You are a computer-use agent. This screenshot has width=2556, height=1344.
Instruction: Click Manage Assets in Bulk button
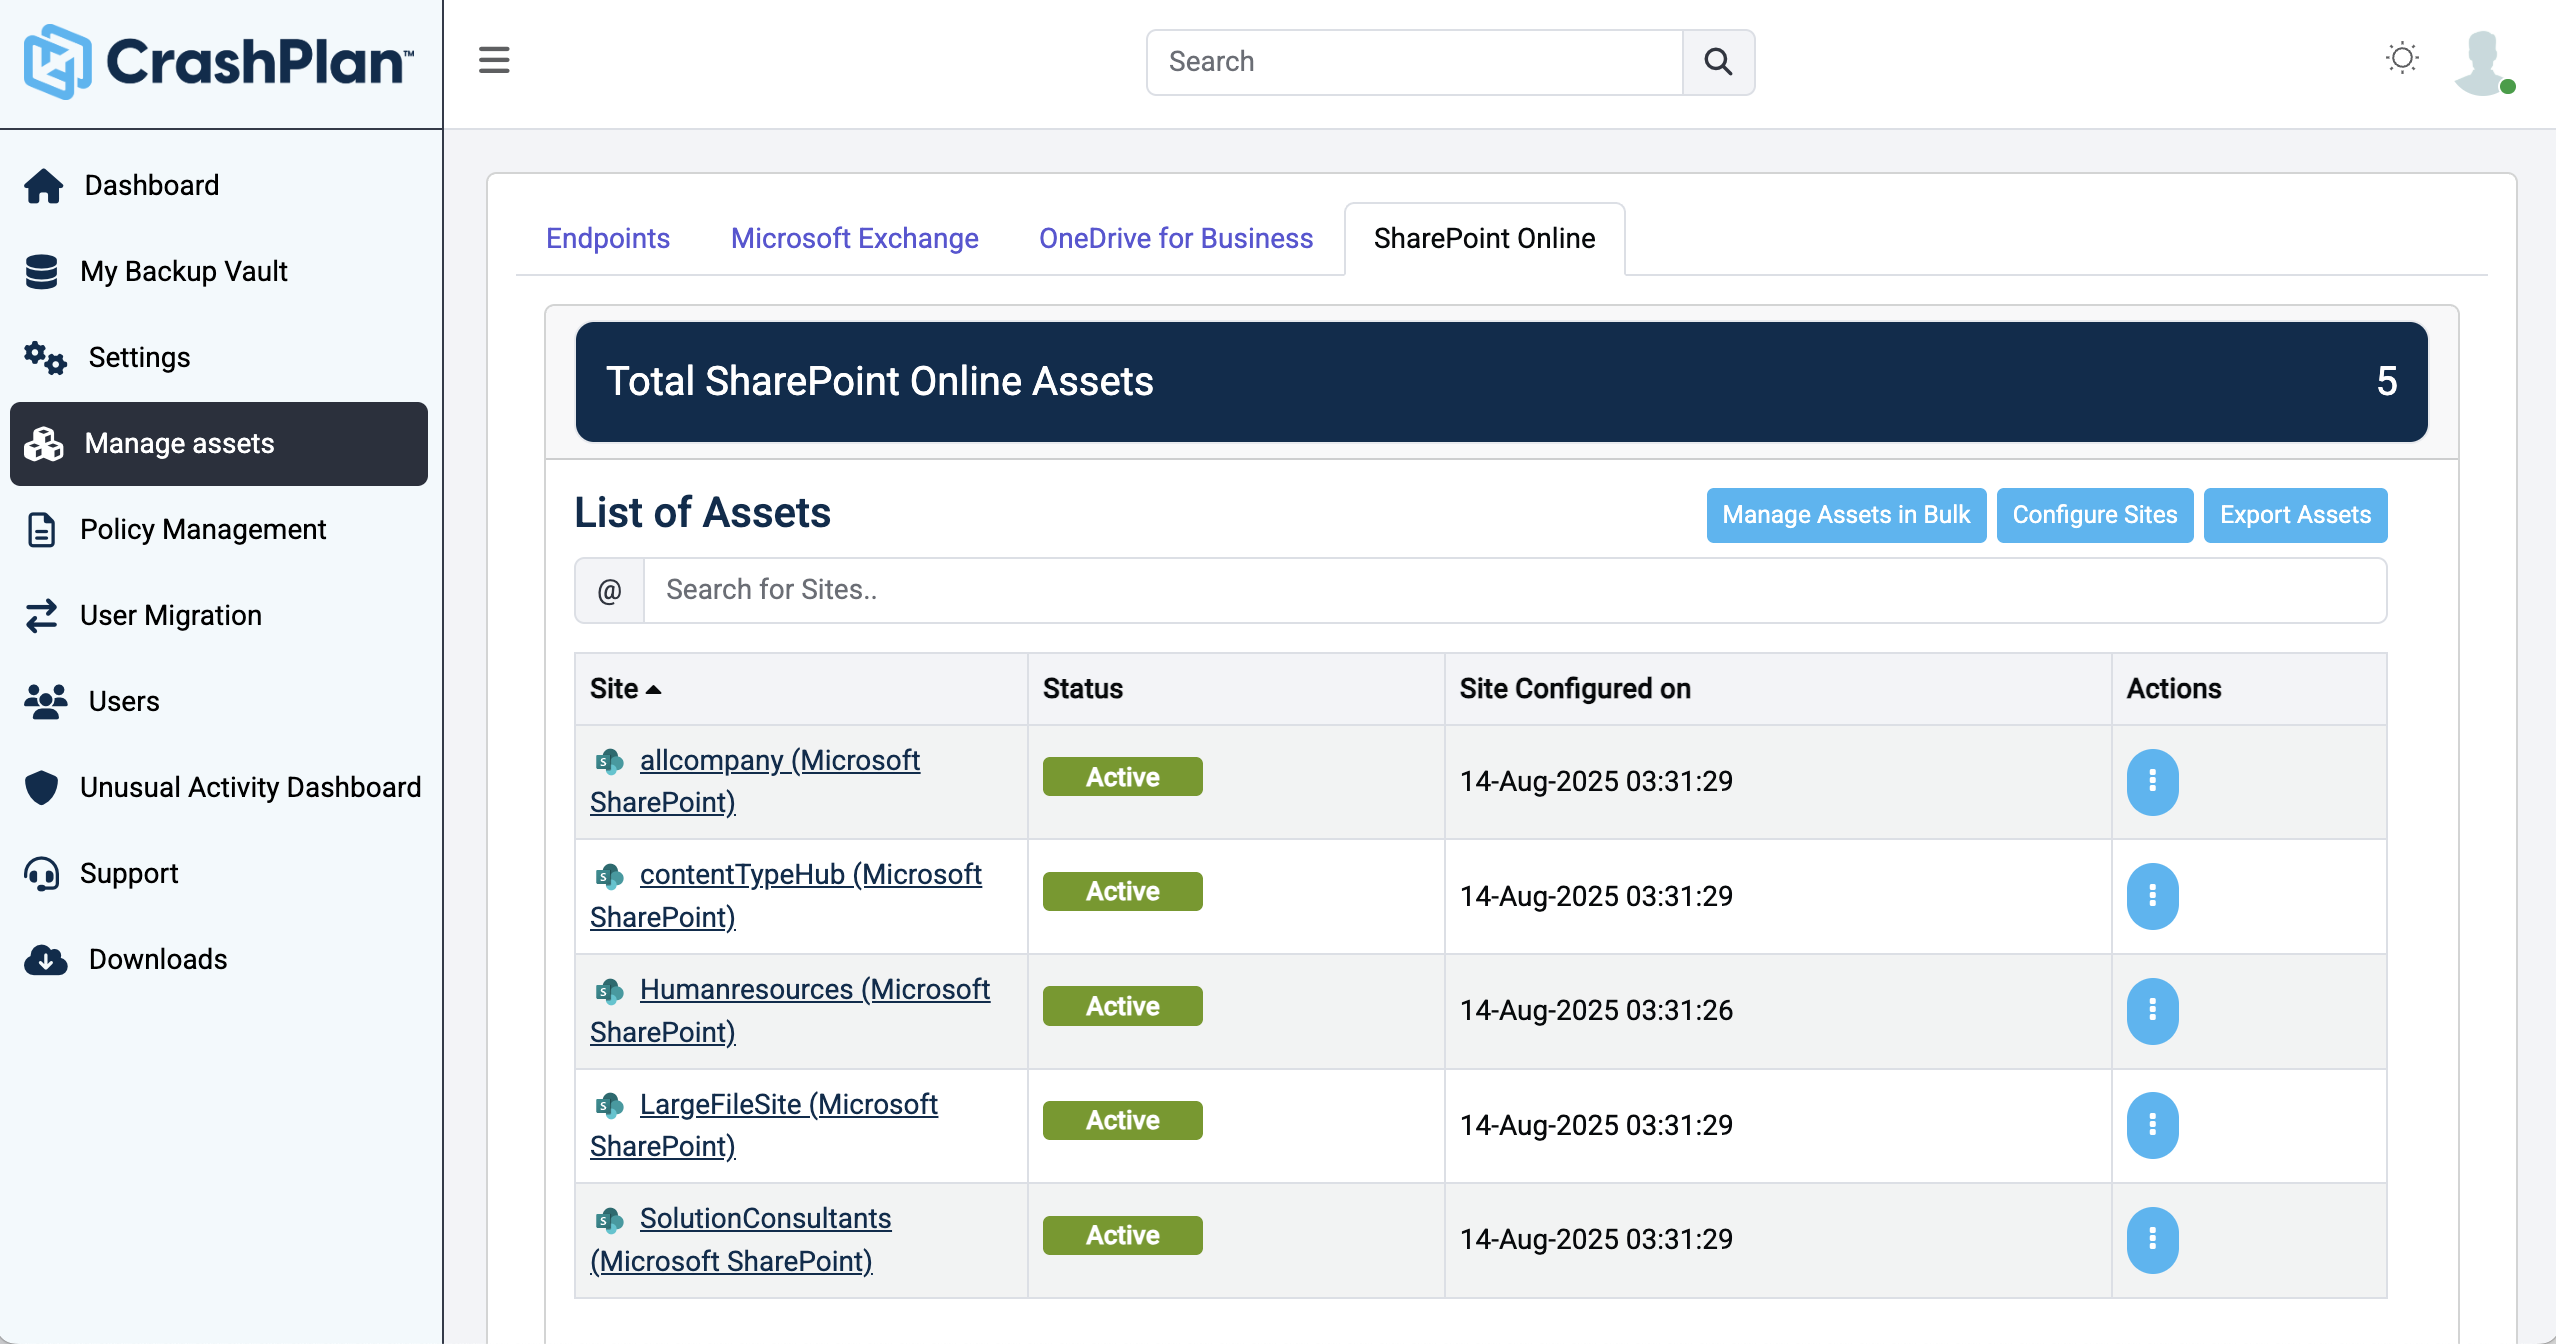coord(1845,515)
